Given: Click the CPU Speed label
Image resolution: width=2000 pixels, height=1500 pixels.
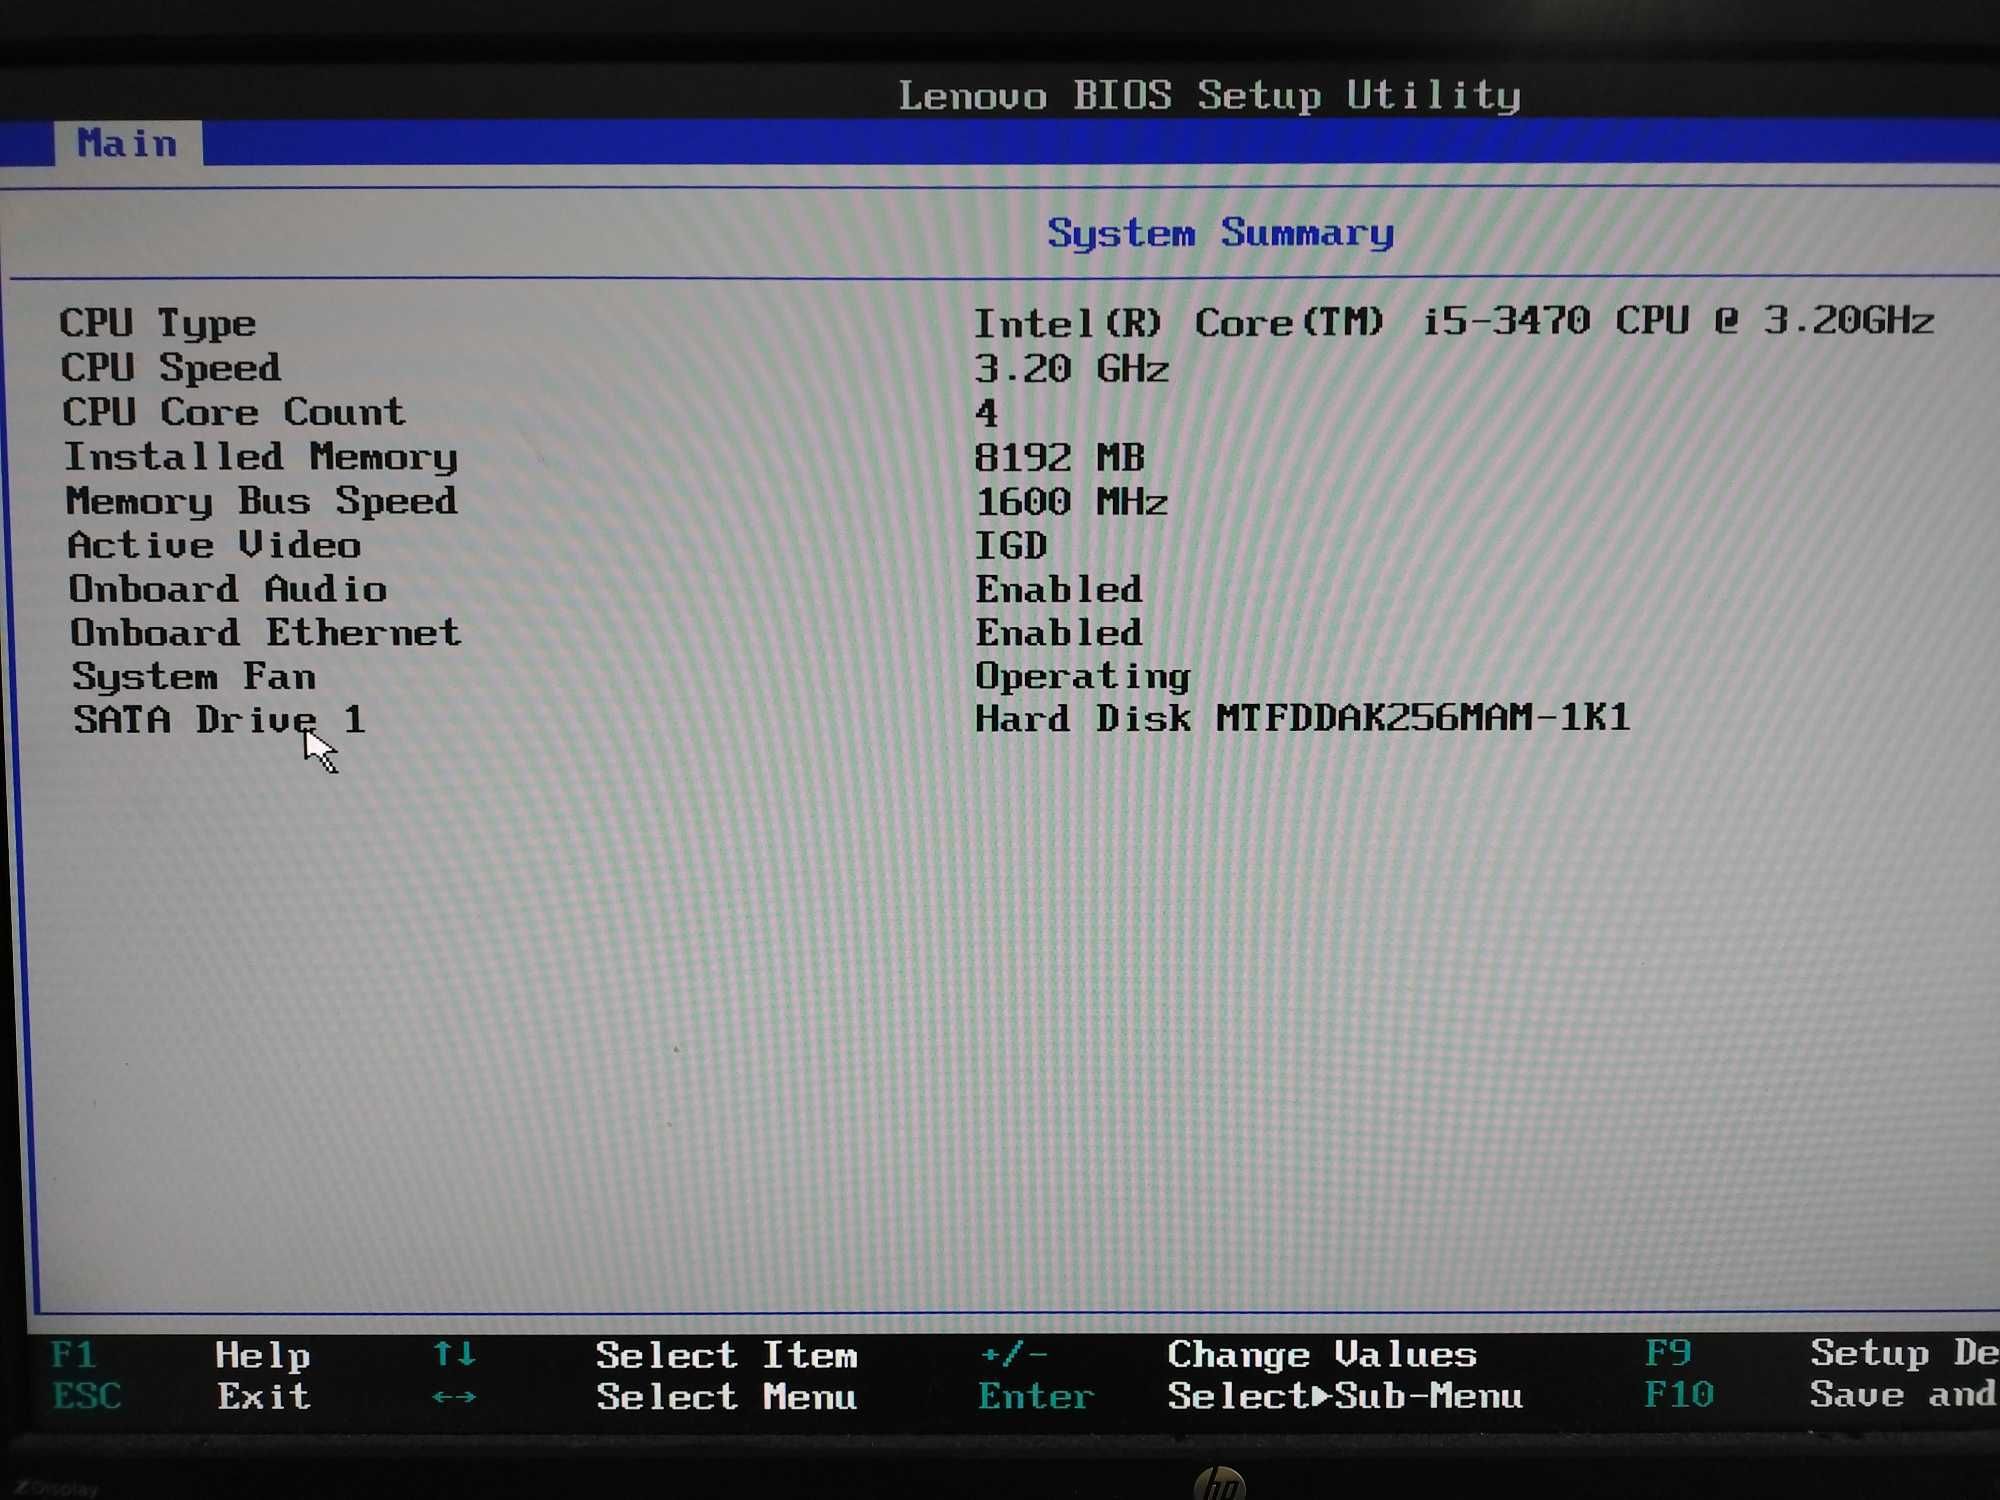Looking at the screenshot, I should coord(171,368).
